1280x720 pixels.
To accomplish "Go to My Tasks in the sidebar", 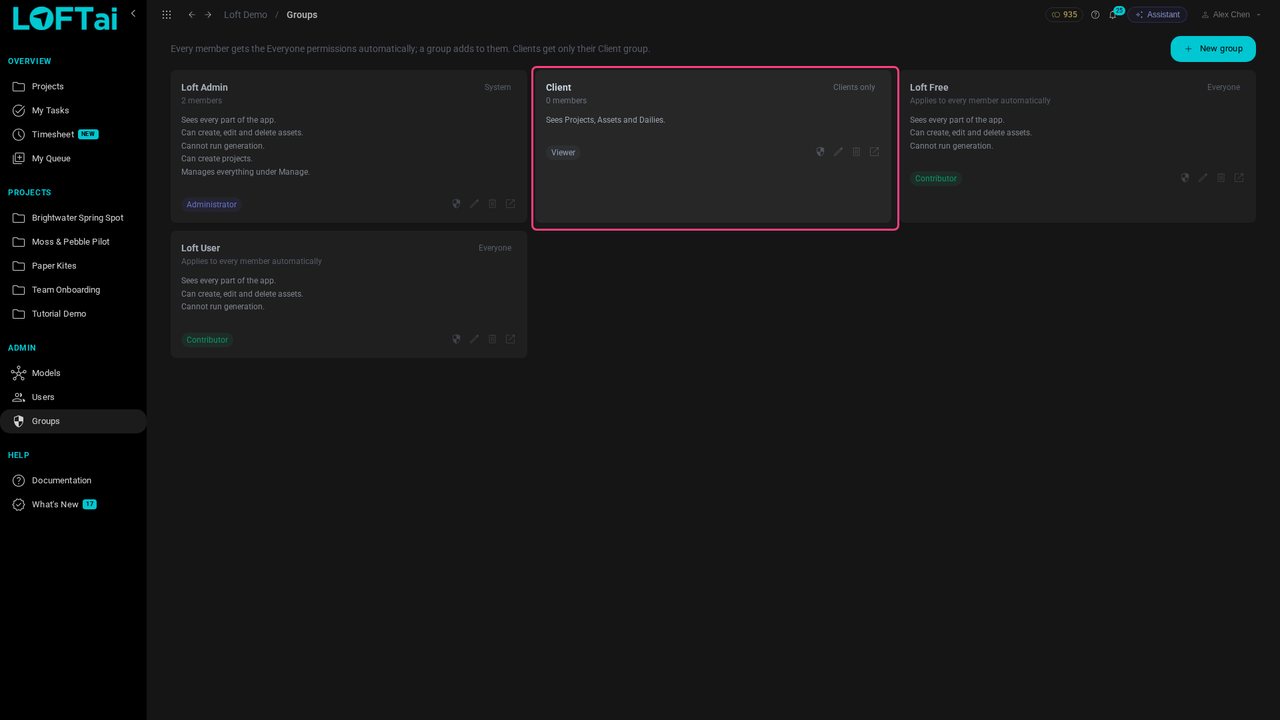I will [x=73, y=111].
